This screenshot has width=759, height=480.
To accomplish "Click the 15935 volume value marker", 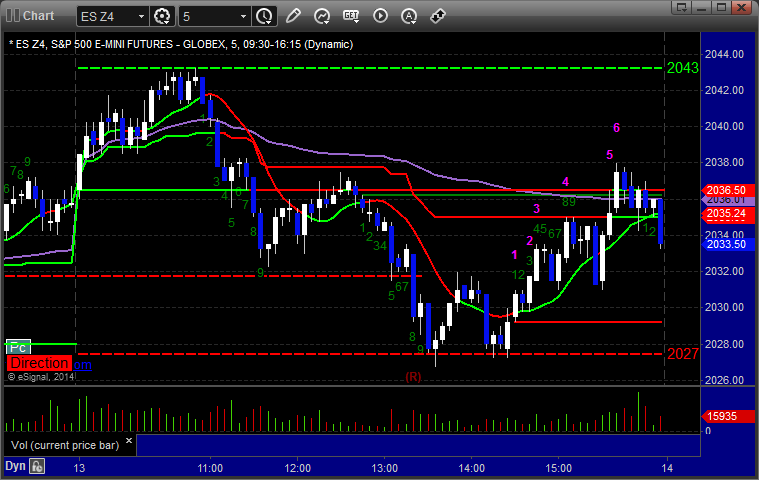I will [728, 416].
